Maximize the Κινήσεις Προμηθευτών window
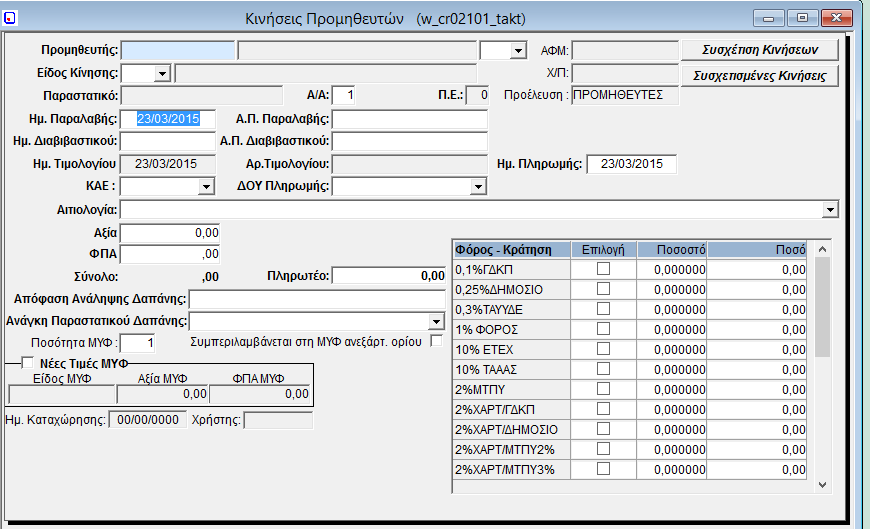 (802, 18)
